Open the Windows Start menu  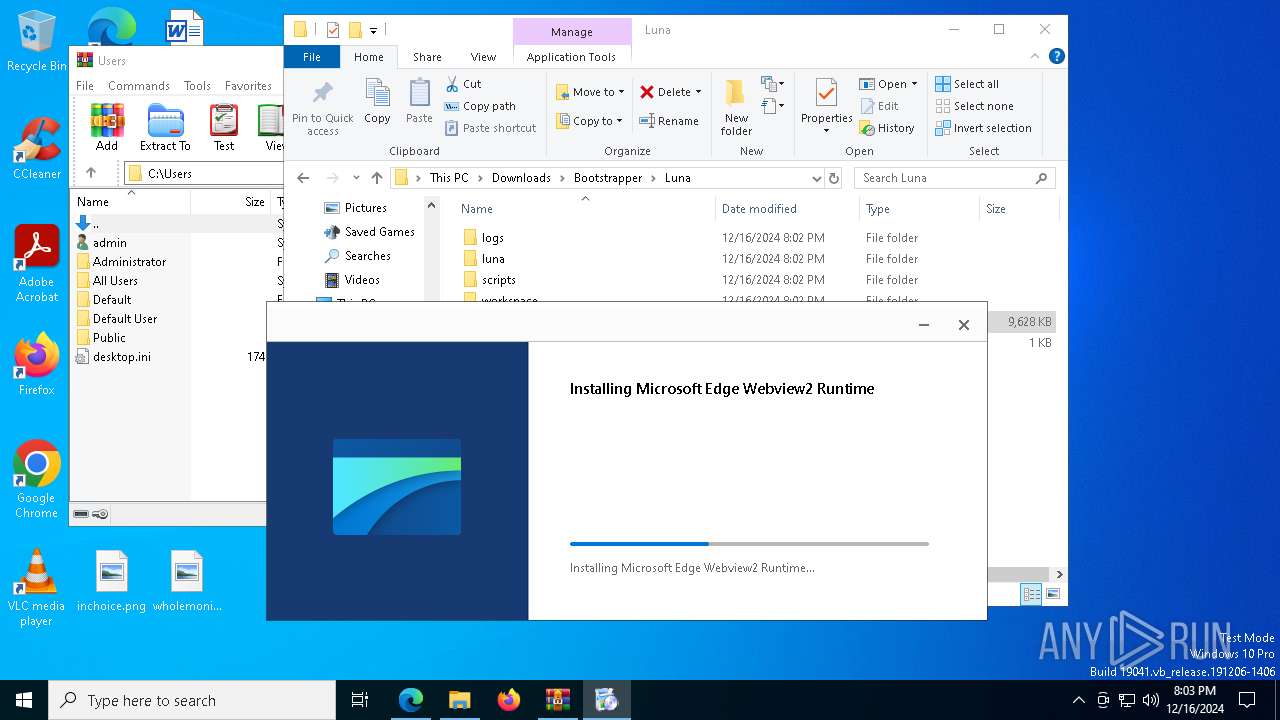24,700
